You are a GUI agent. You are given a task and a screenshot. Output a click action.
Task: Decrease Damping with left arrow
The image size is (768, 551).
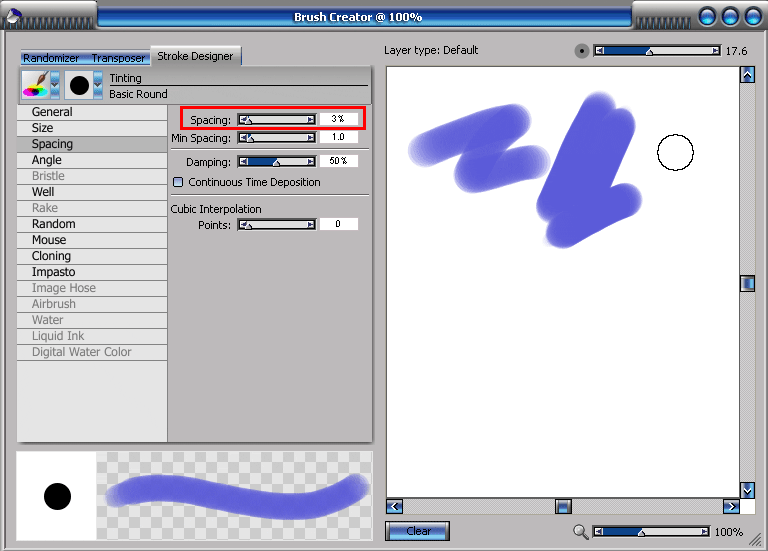pos(243,162)
